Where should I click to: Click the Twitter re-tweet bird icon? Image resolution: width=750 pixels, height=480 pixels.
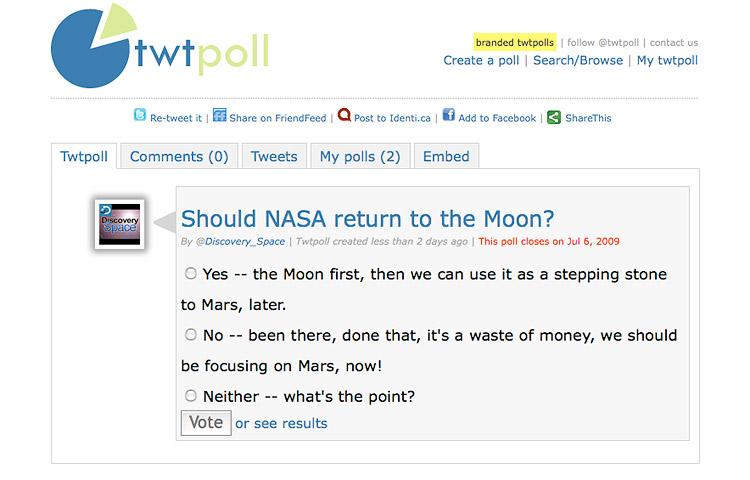[140, 116]
